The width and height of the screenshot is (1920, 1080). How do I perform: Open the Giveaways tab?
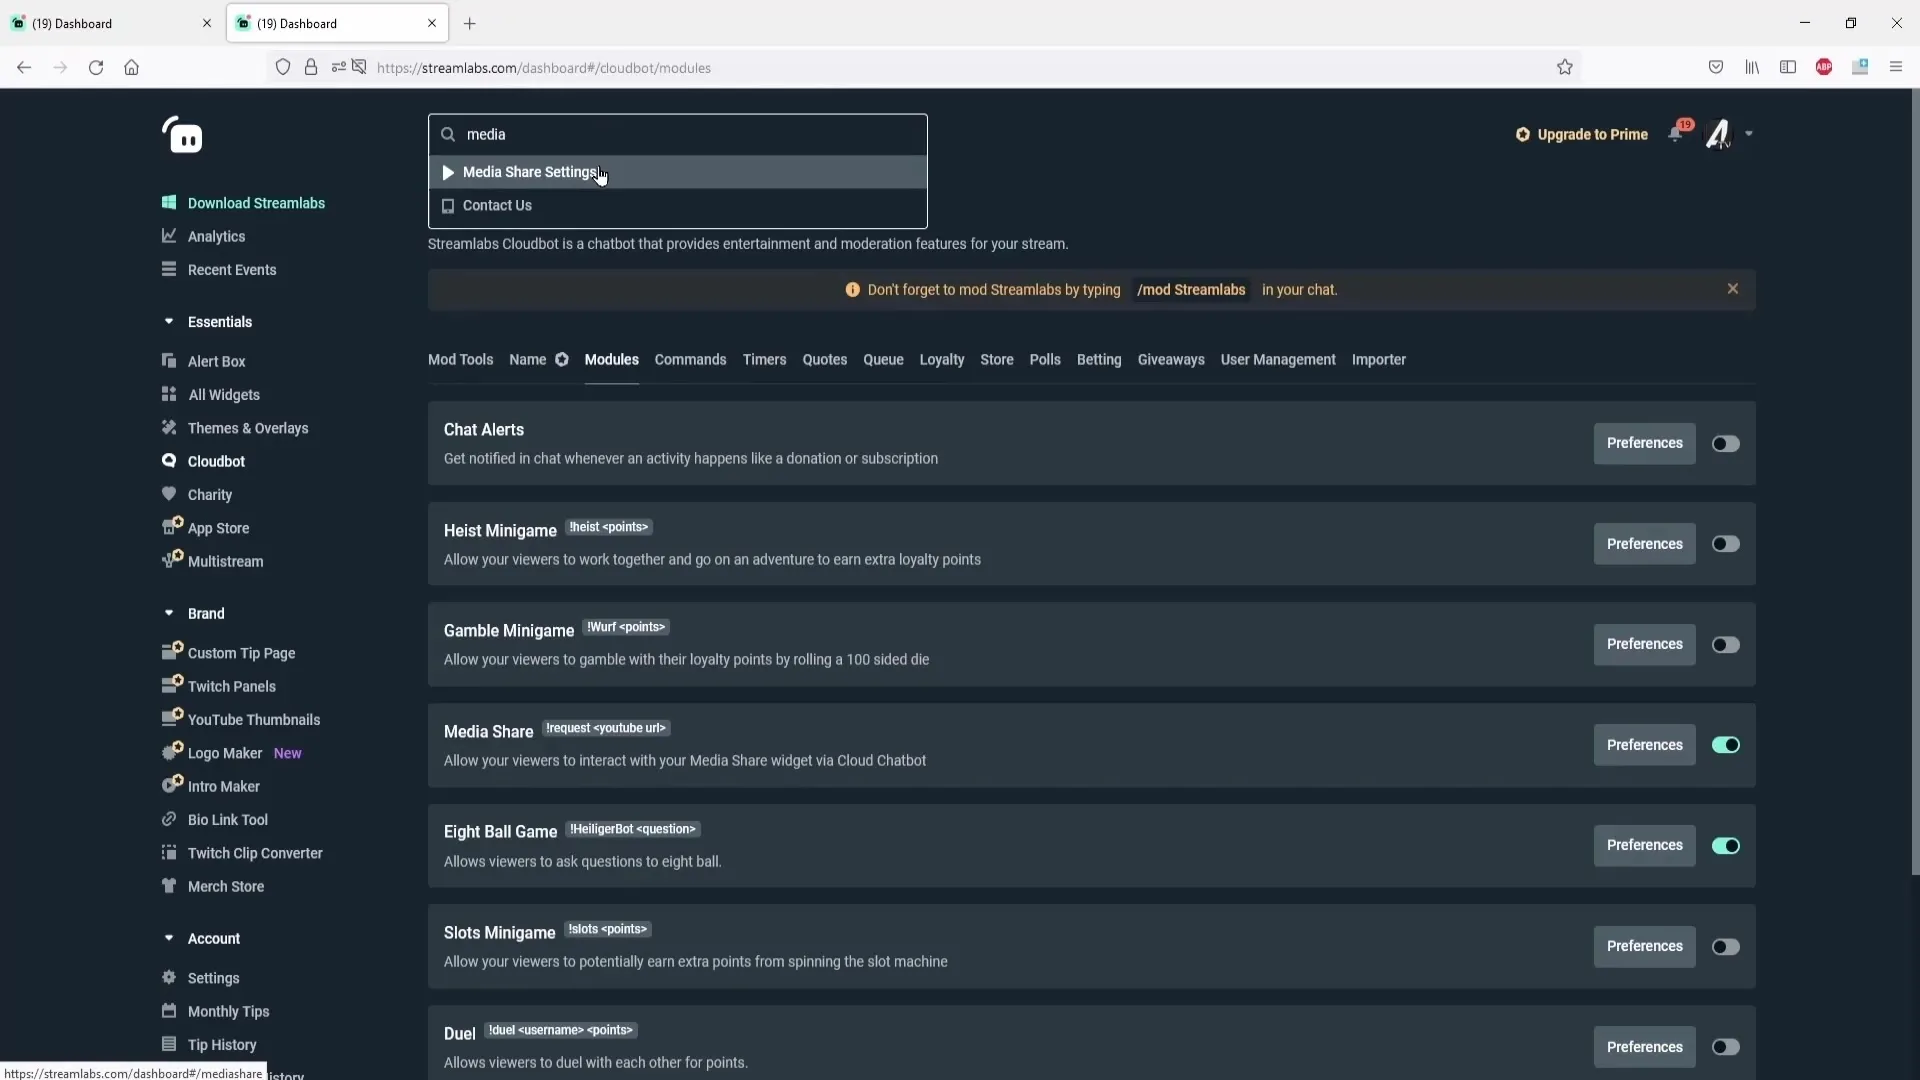click(1170, 359)
